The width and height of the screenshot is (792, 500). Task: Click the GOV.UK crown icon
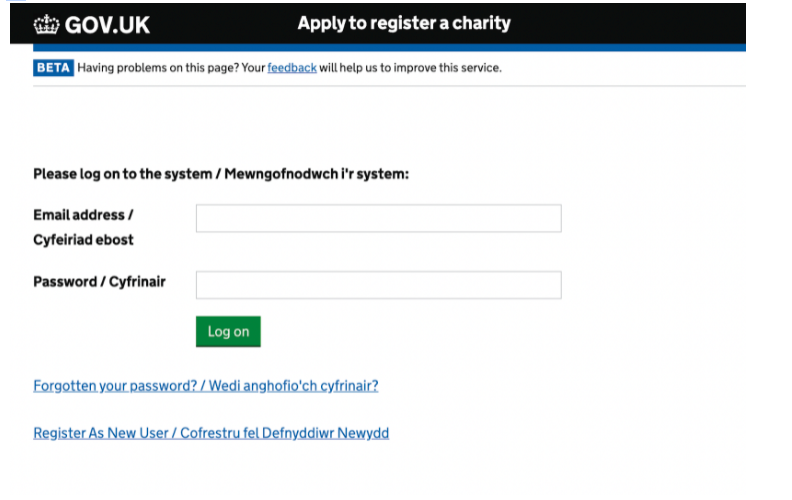(x=47, y=24)
